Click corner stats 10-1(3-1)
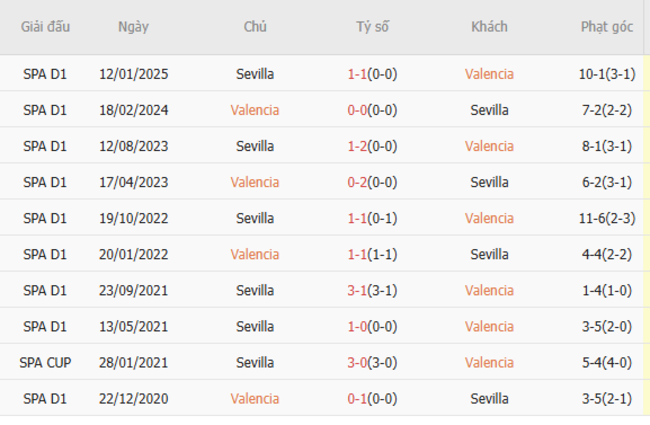 [x=607, y=74]
